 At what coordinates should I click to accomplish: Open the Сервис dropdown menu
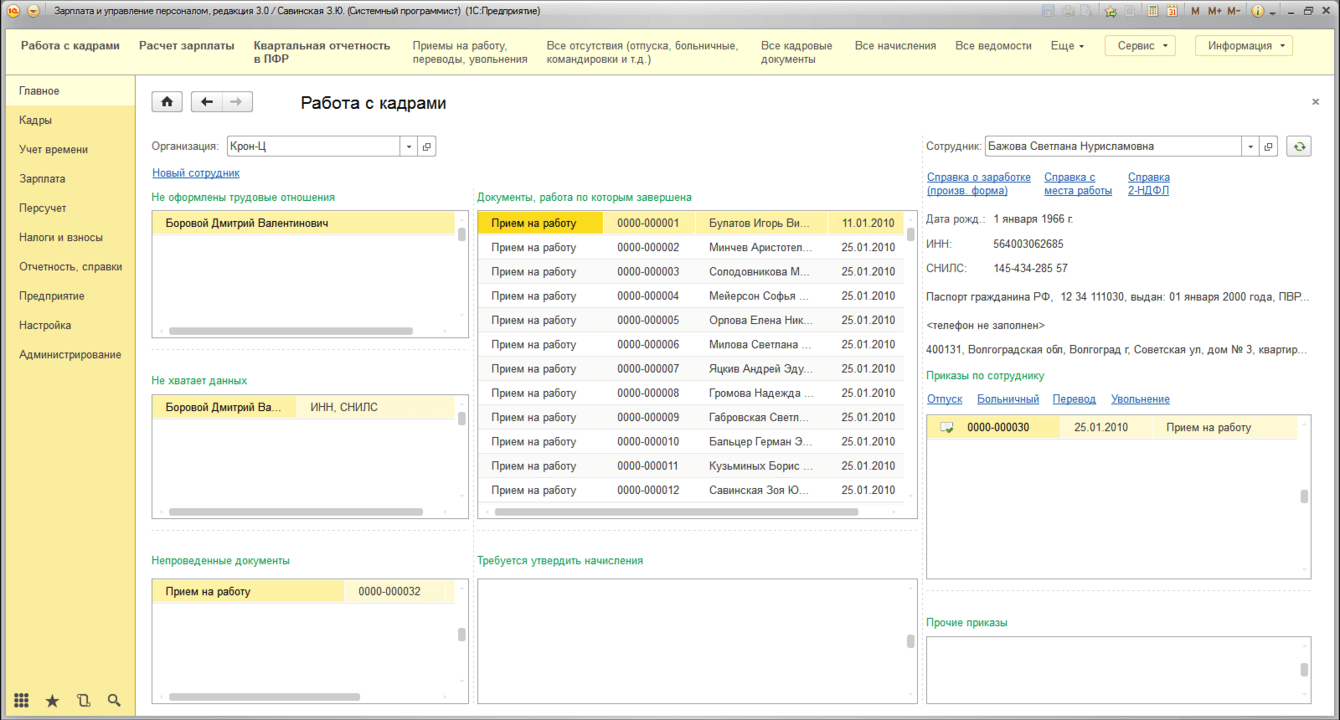coord(1140,46)
